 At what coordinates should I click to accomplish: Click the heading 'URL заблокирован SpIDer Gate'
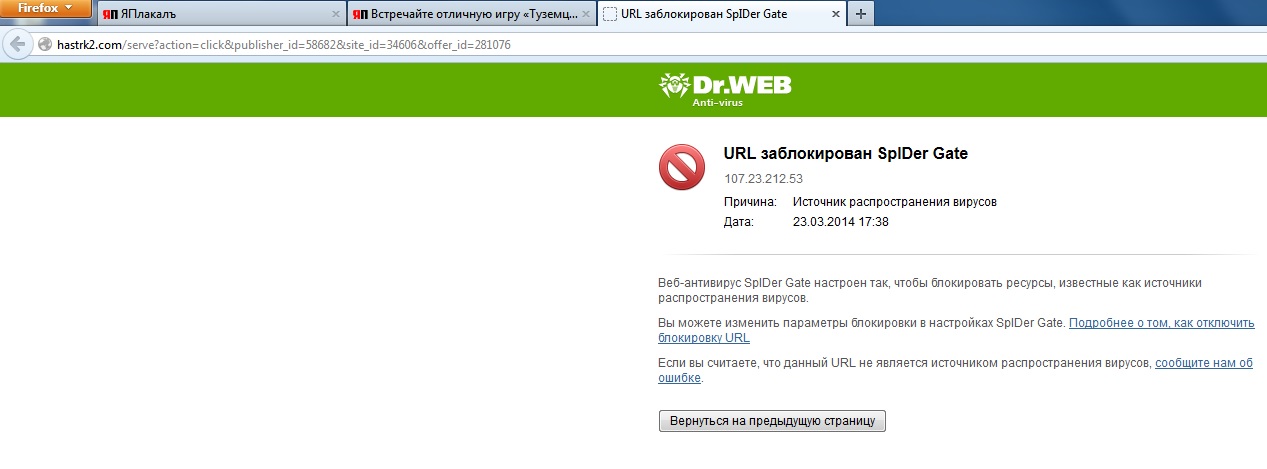pyautogui.click(x=846, y=154)
